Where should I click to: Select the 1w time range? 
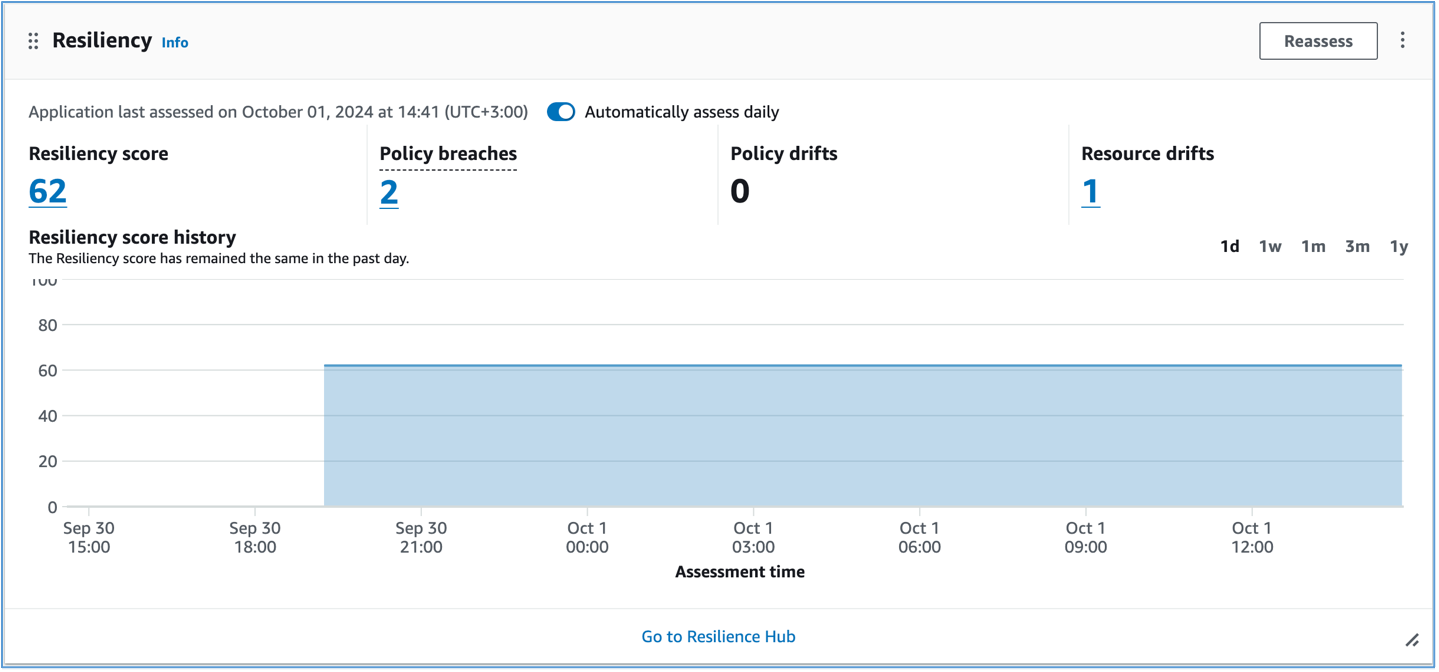pyautogui.click(x=1269, y=245)
